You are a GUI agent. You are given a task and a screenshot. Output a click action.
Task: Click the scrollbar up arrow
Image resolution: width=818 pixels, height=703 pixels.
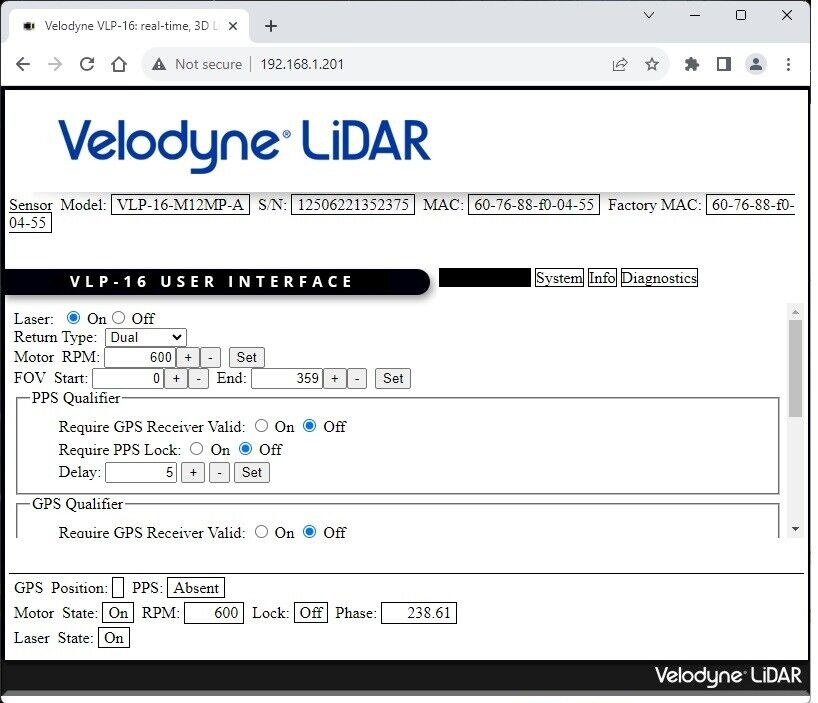(795, 312)
